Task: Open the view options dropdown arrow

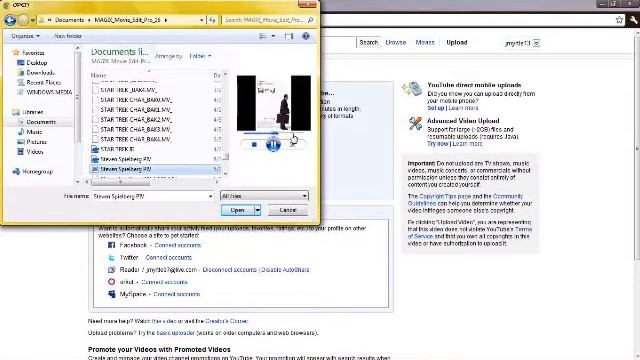Action: pyautogui.click(x=273, y=36)
